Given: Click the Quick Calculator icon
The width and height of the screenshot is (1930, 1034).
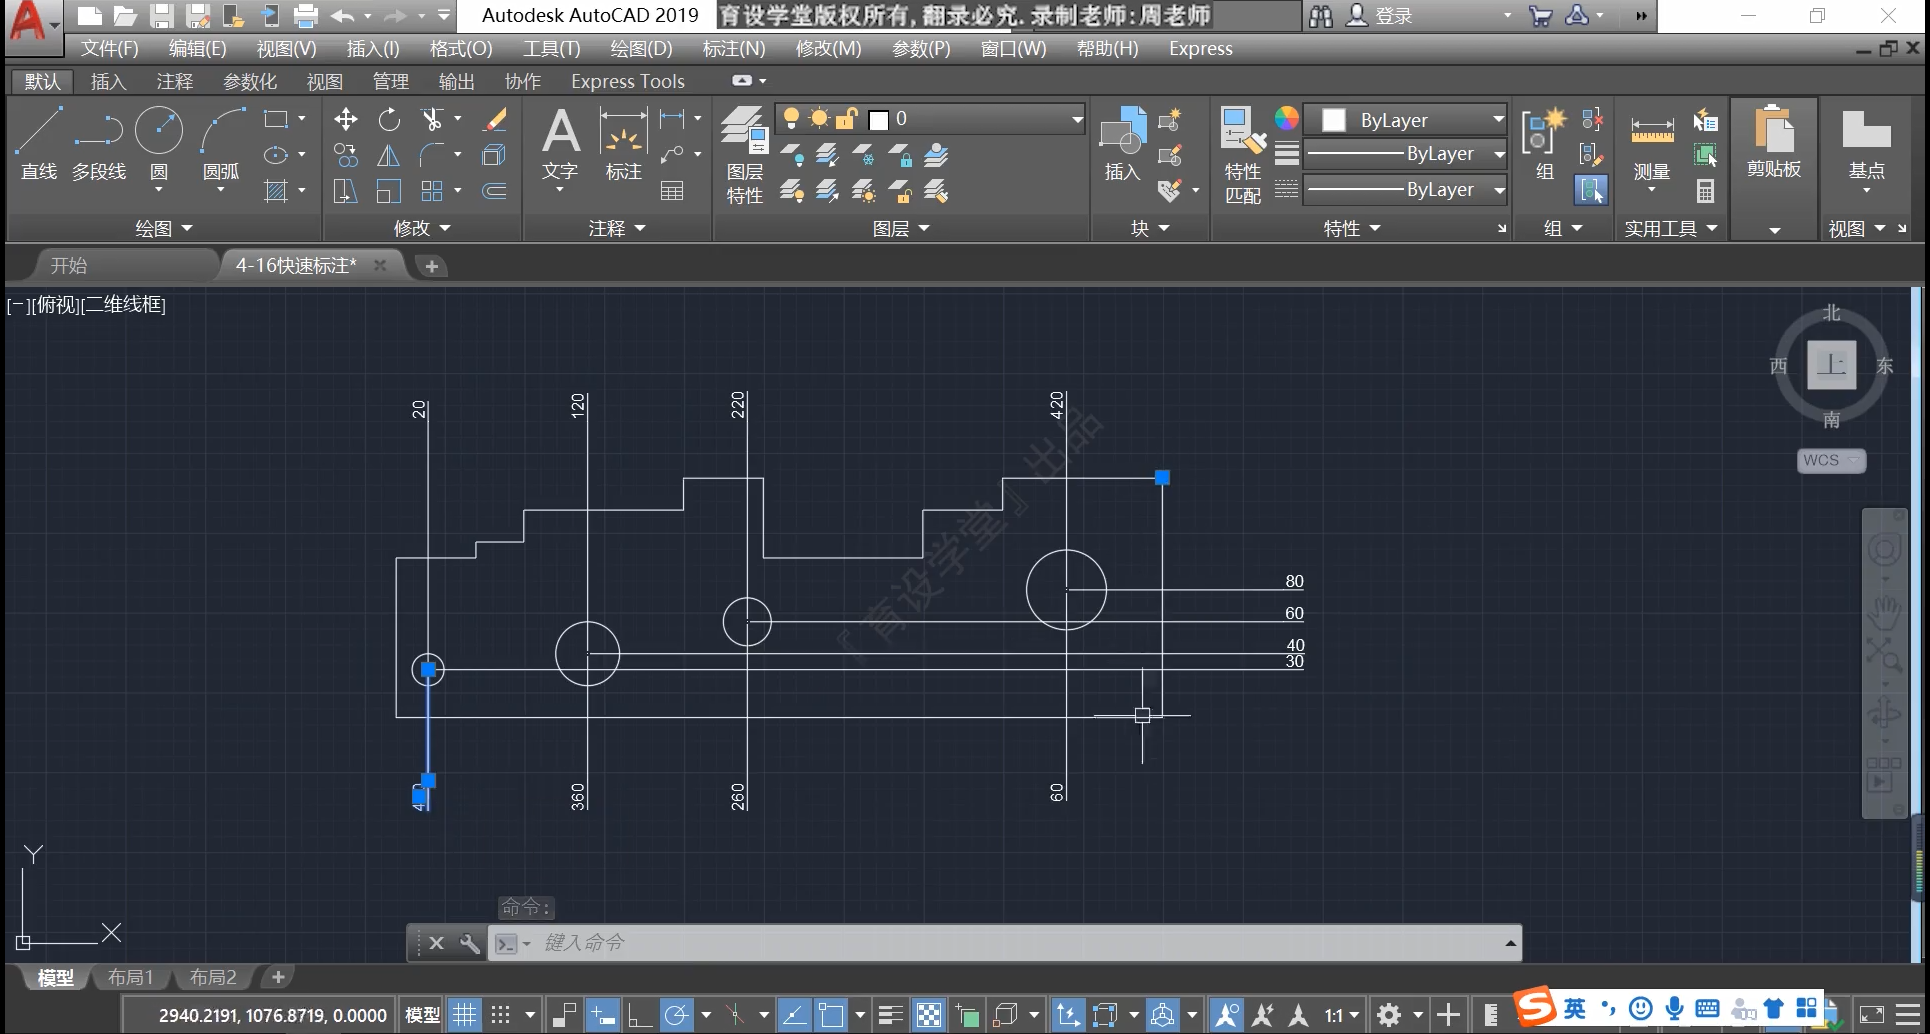Looking at the screenshot, I should 1706,191.
